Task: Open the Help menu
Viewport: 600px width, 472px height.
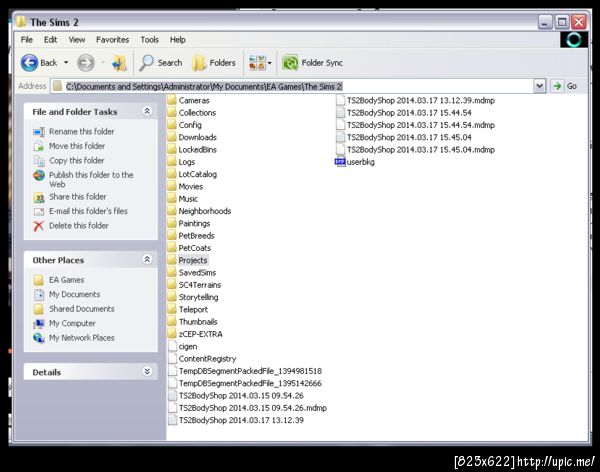Action: [x=178, y=40]
